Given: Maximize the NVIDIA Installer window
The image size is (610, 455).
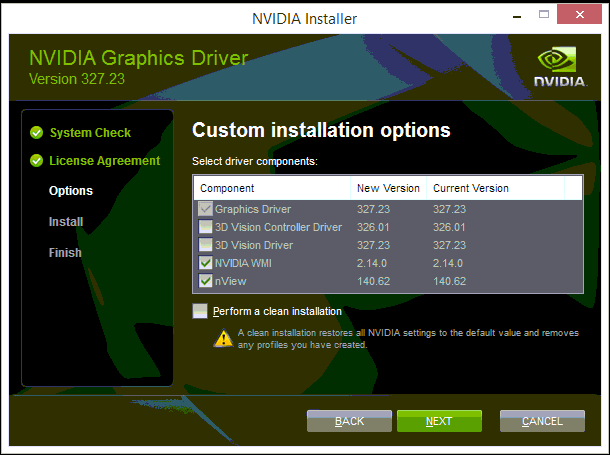Looking at the screenshot, I should tap(544, 15).
